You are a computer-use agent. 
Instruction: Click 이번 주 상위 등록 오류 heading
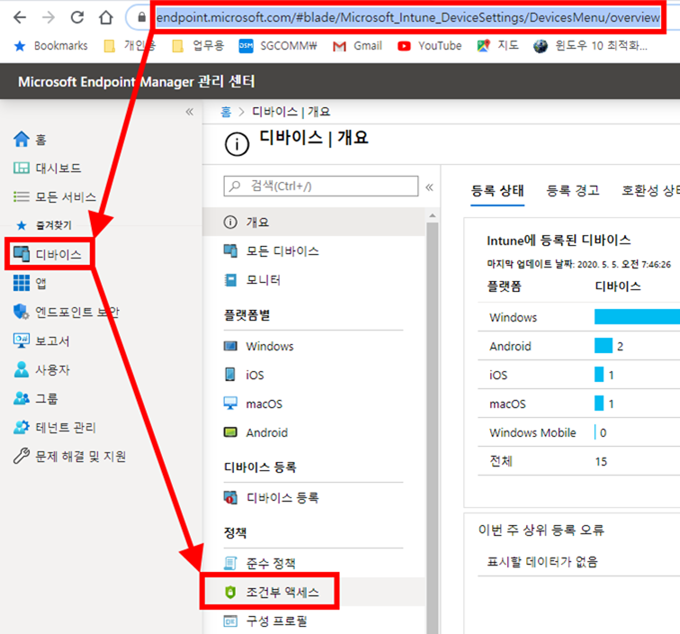click(541, 529)
